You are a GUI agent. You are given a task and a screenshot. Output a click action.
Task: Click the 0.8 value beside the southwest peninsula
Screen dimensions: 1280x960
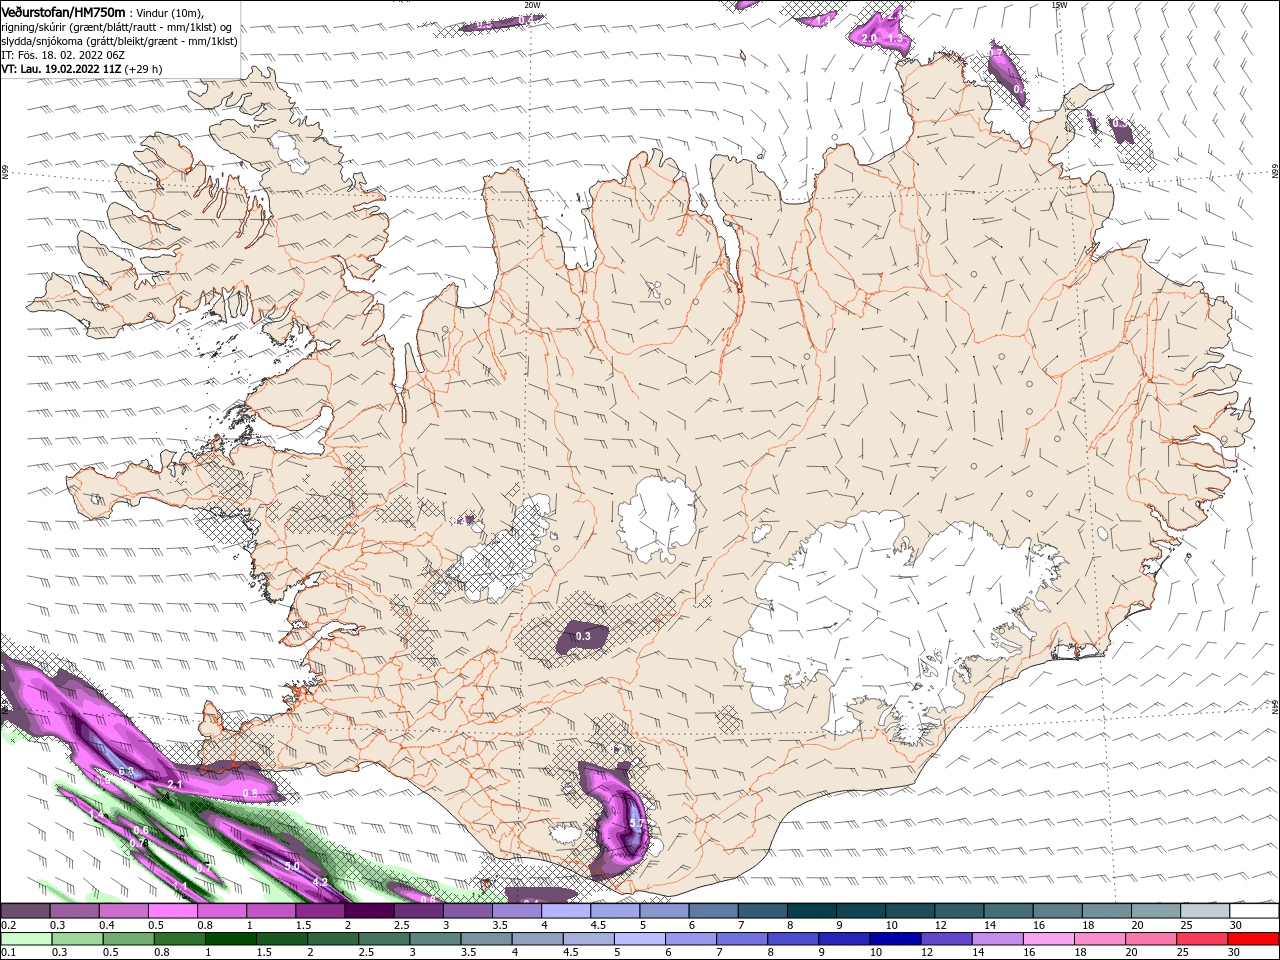250,793
